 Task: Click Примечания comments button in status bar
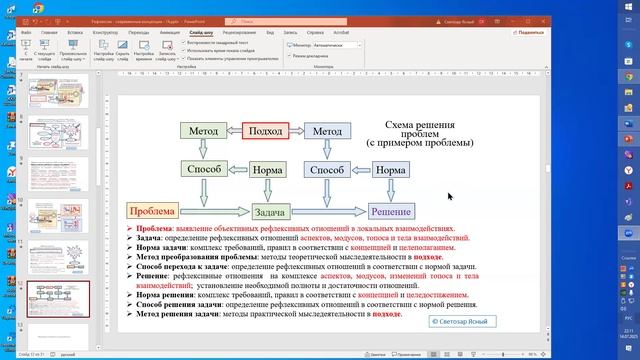(x=407, y=355)
